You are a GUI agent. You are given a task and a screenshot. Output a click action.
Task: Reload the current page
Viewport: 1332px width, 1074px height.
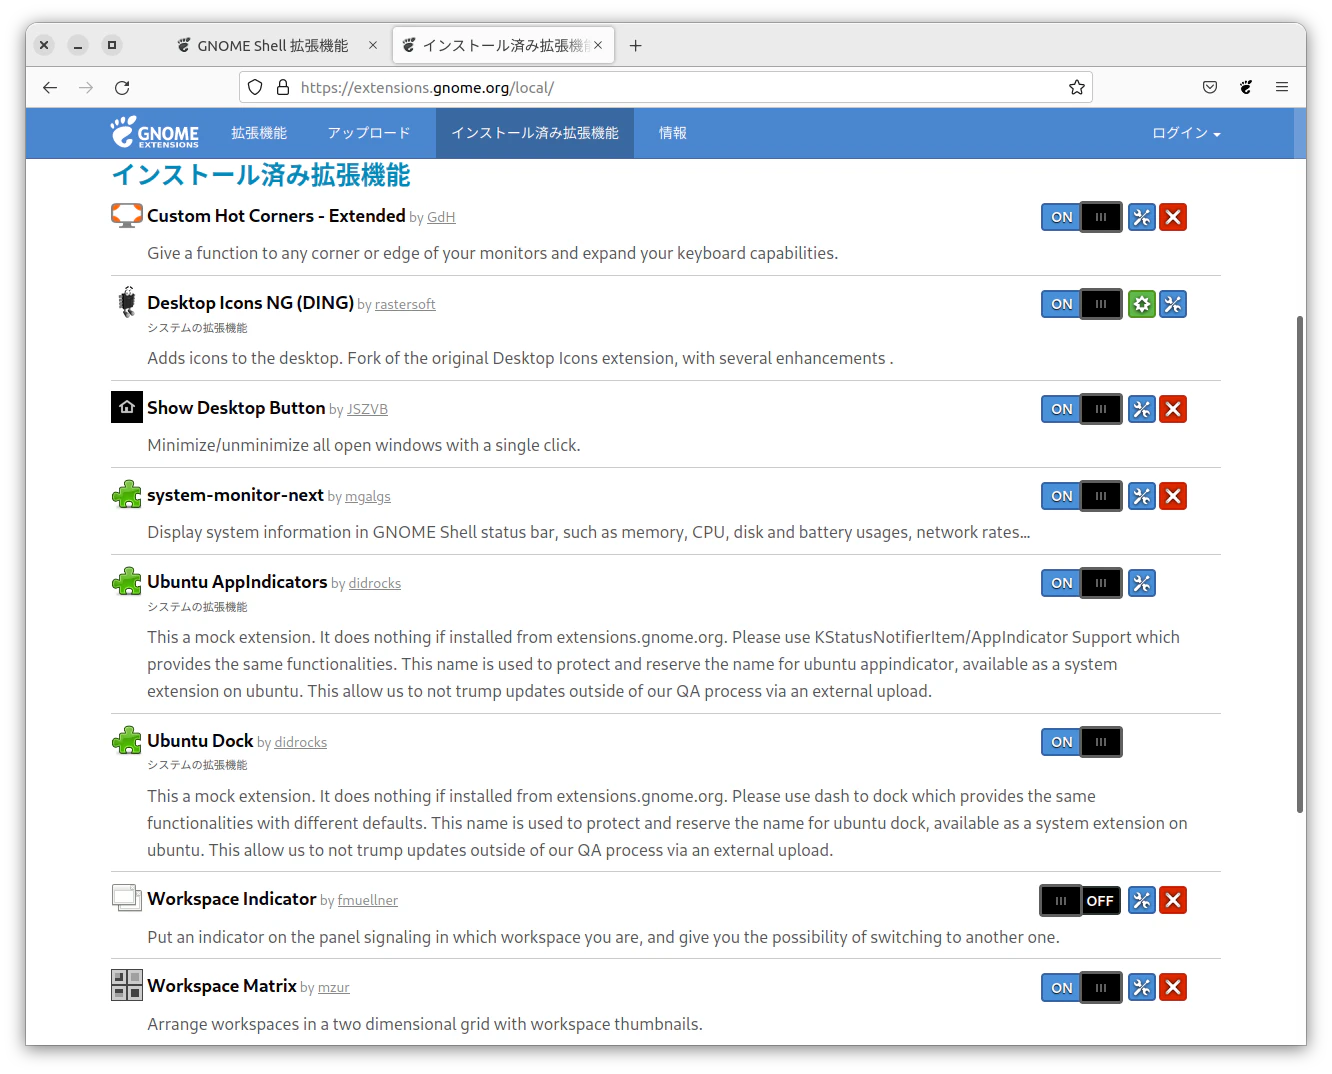point(122,87)
